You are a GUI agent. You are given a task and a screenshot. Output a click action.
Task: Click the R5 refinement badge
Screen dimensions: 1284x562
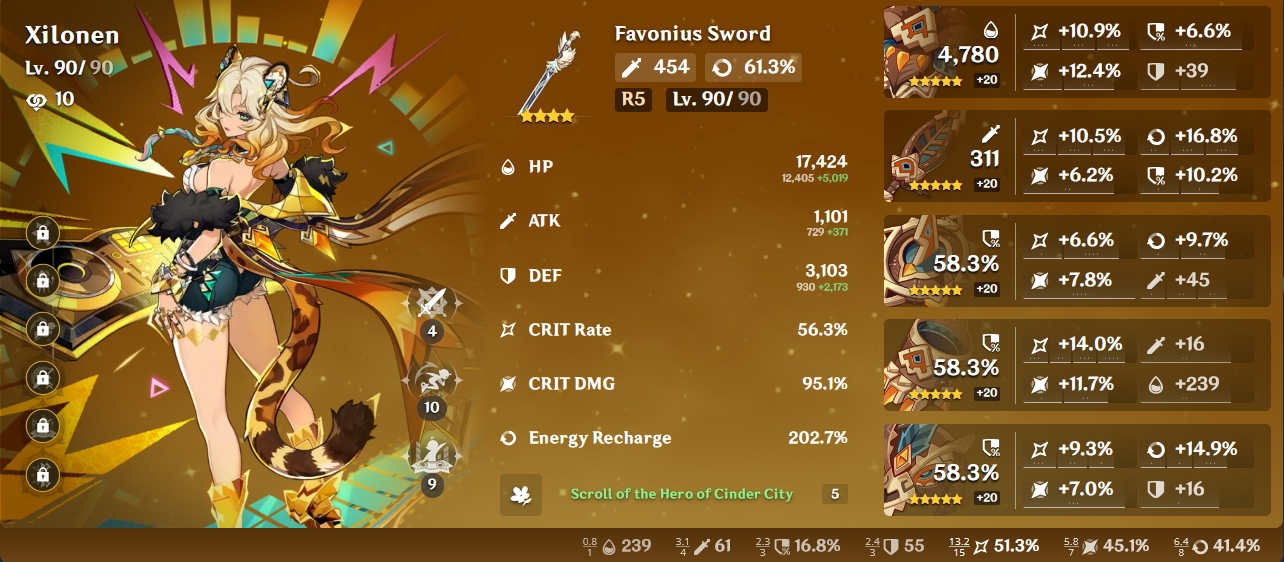[632, 99]
